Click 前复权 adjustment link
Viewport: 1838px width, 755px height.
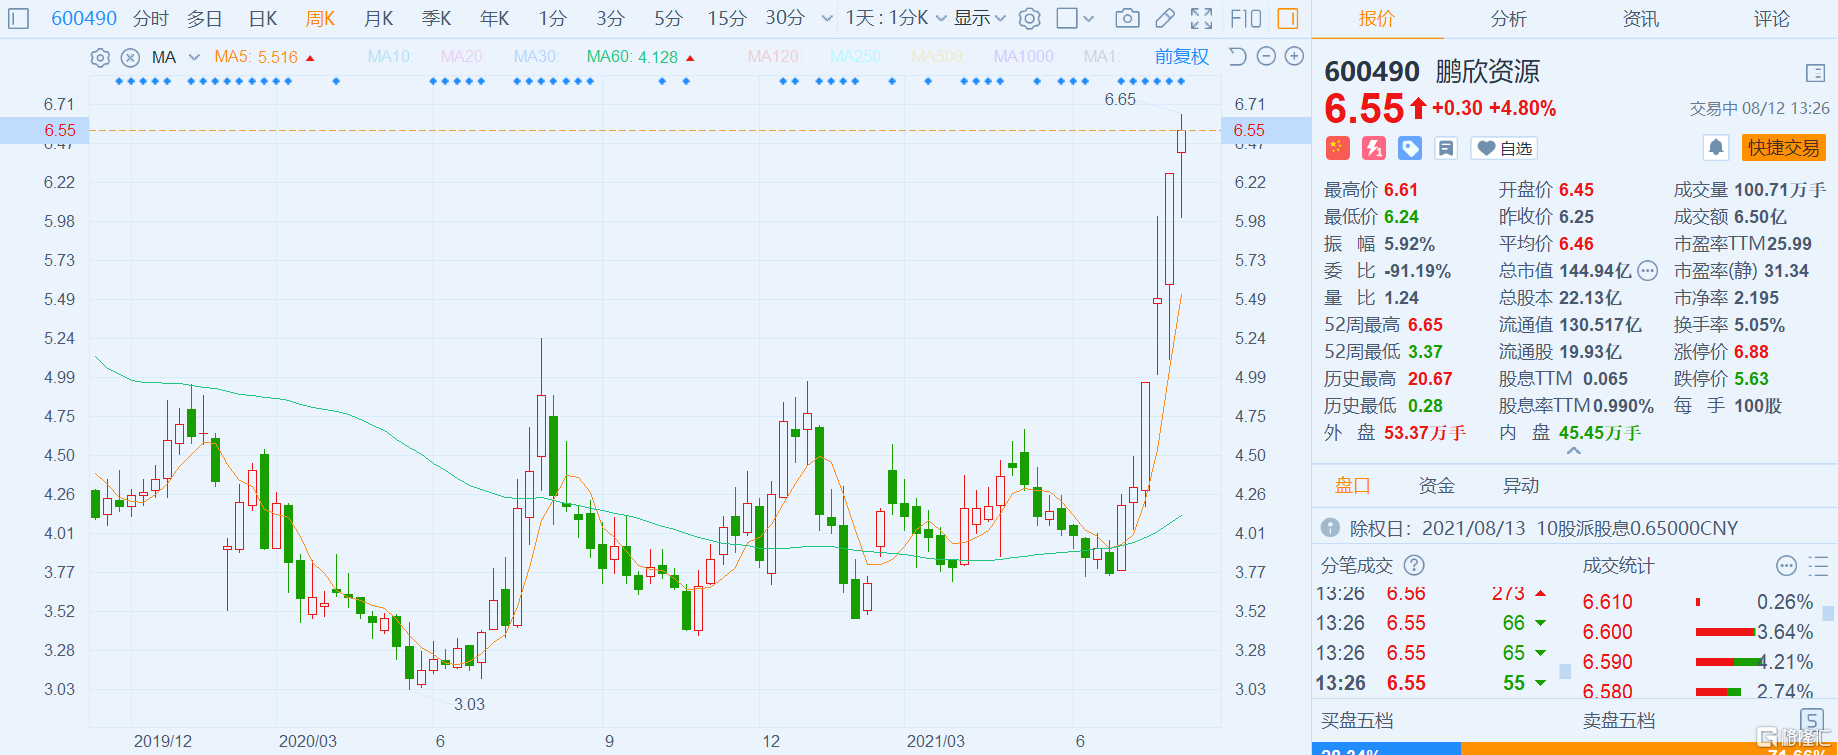click(1181, 57)
